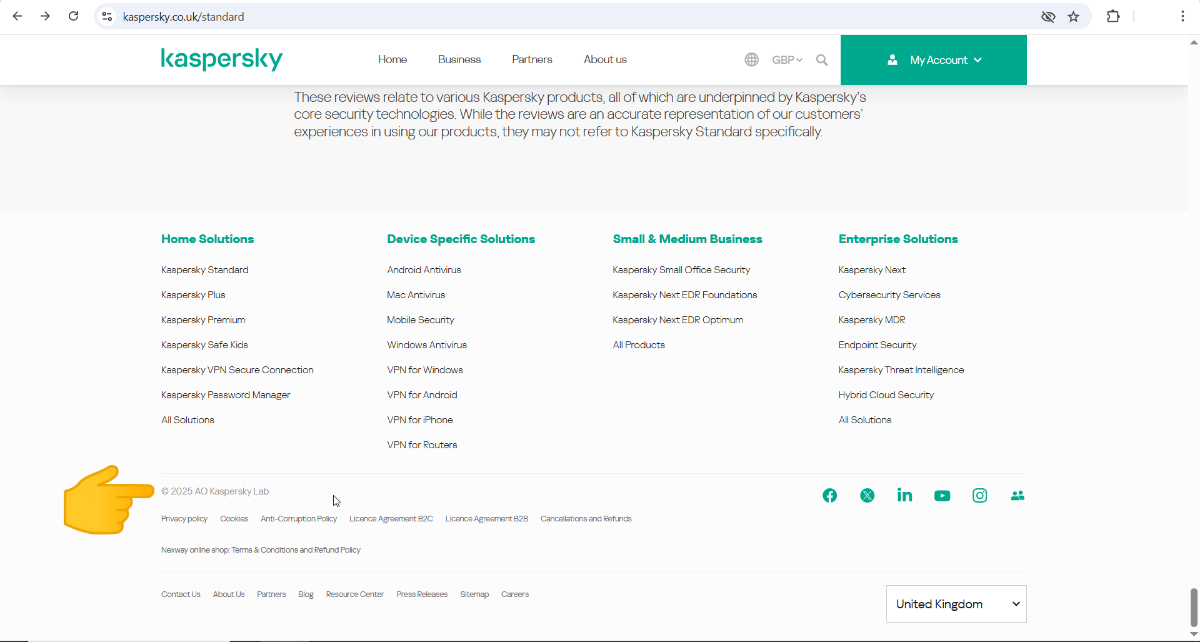This screenshot has height=642, width=1200.
Task: Open Licence Agreement B2C link
Action: point(391,519)
